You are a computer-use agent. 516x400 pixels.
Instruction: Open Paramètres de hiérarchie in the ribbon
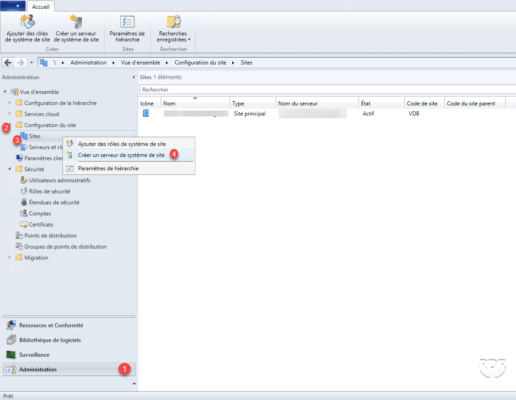click(127, 29)
